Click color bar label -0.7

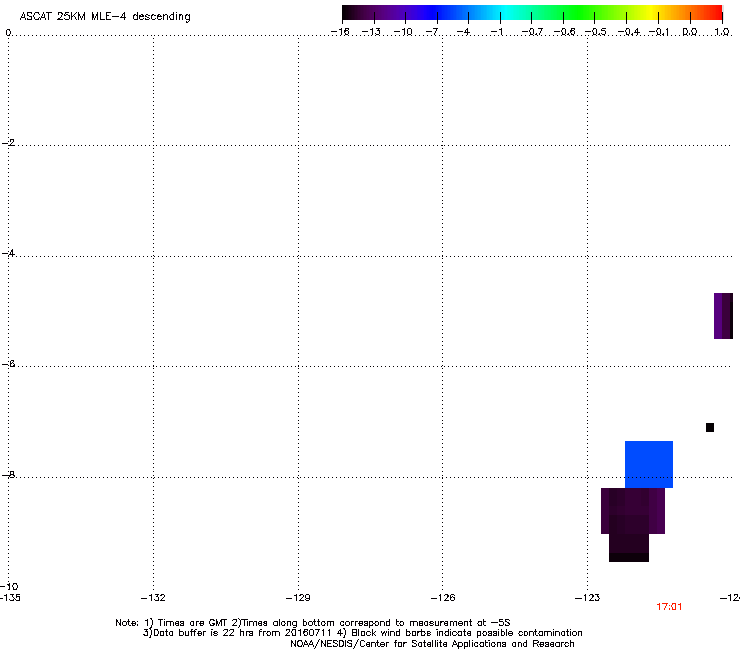click(x=532, y=32)
